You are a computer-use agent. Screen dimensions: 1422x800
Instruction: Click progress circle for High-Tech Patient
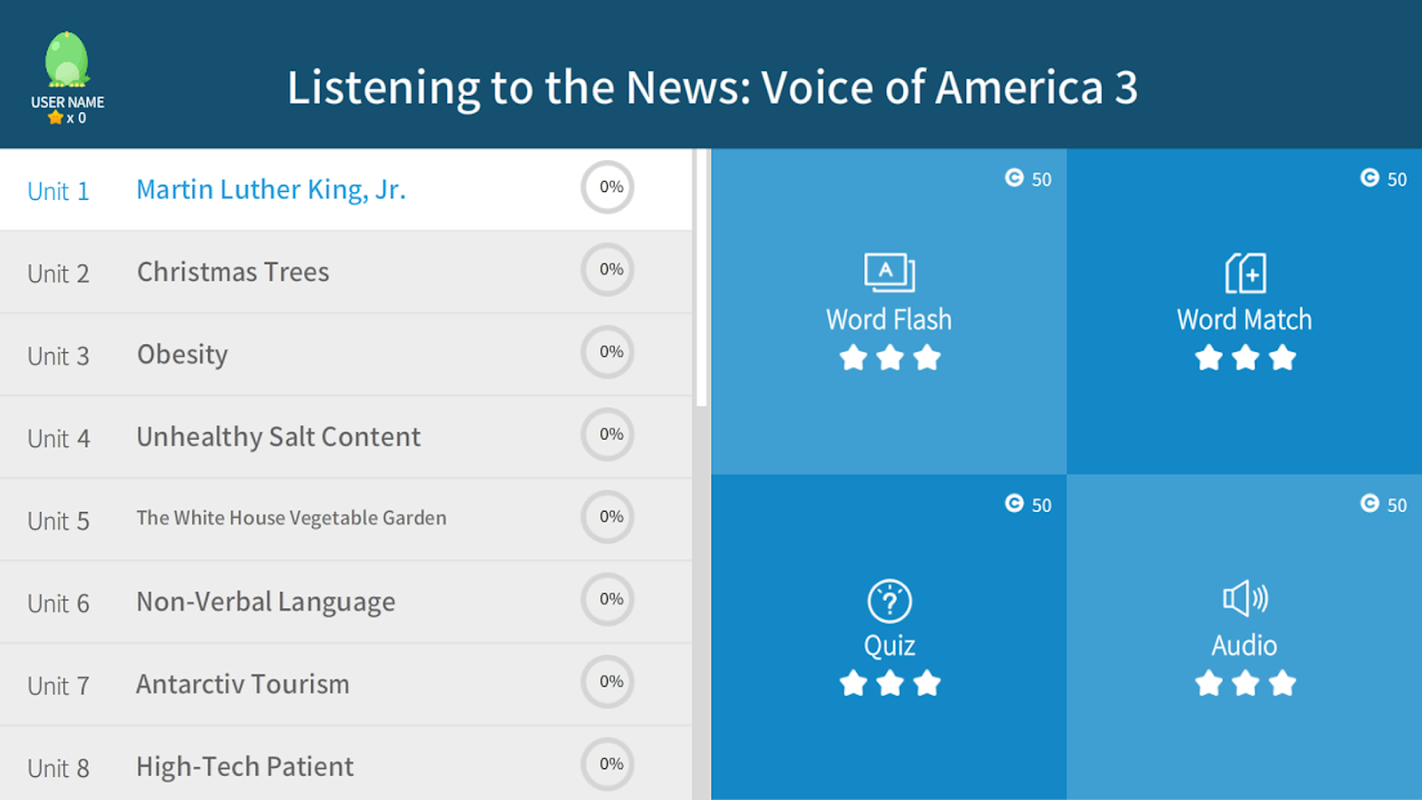coord(608,764)
